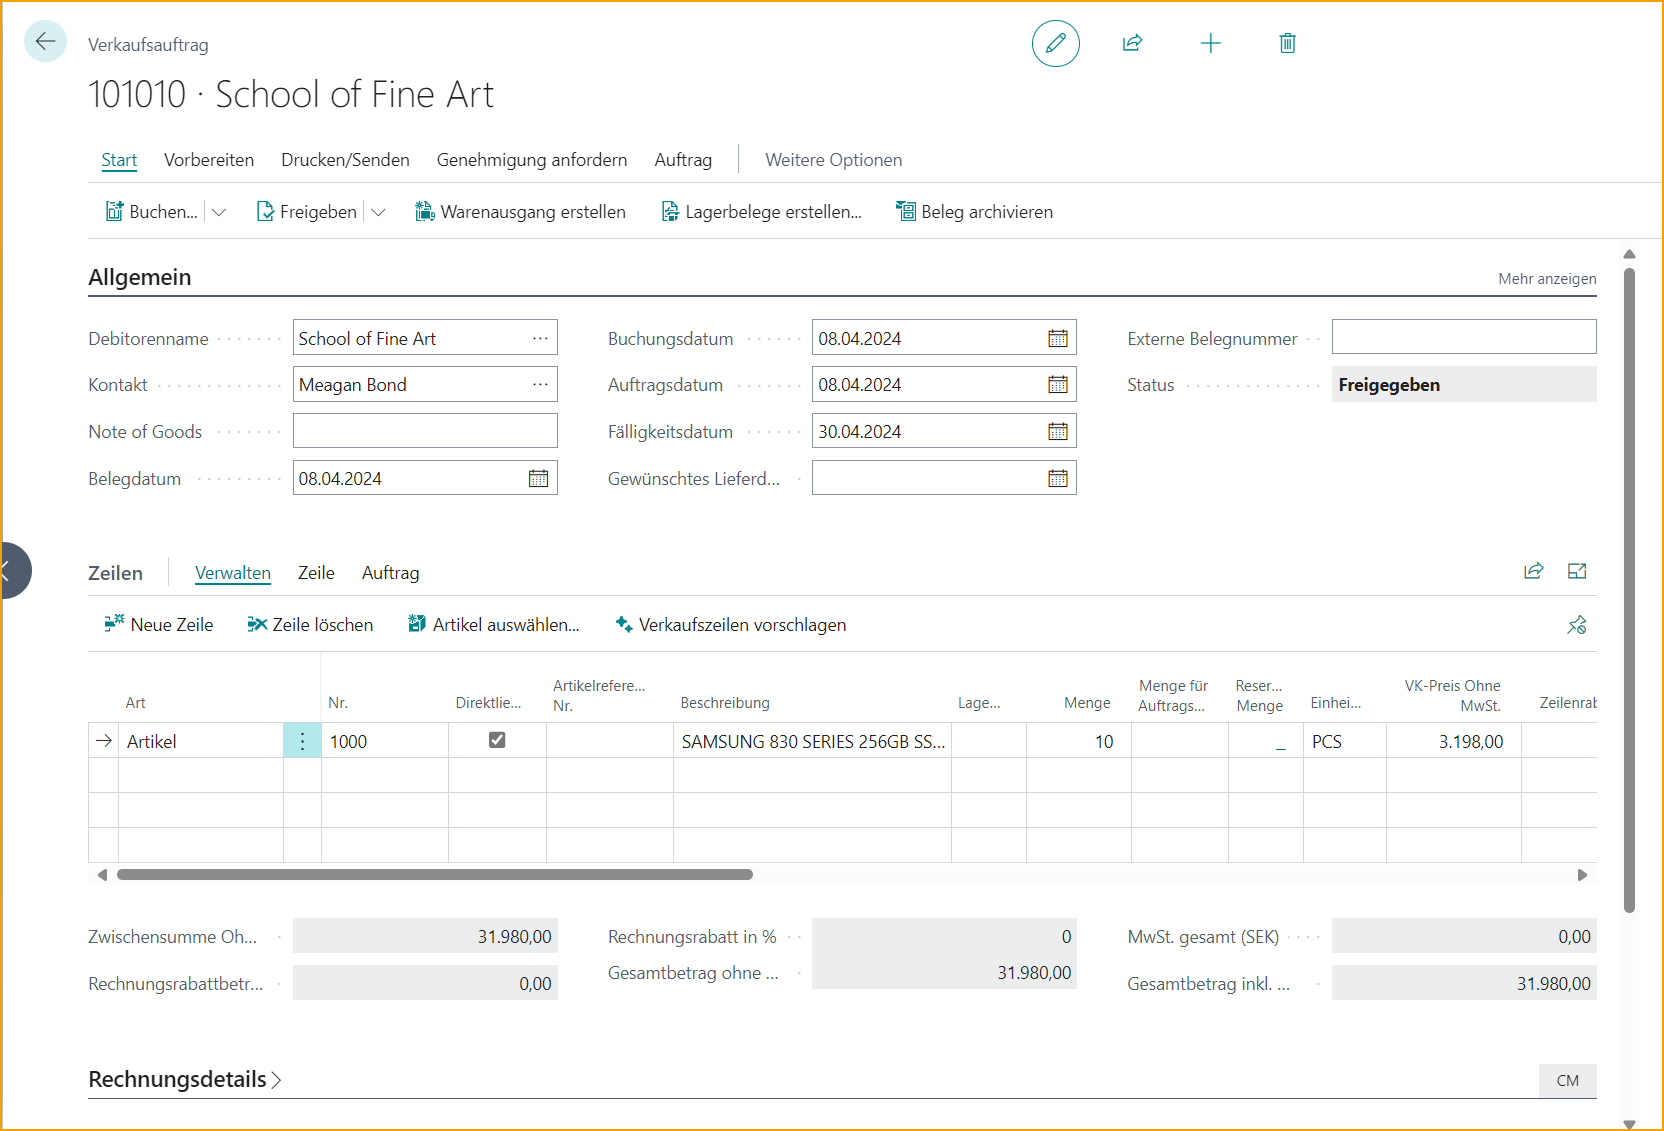Click the trash delete icon

tap(1287, 43)
